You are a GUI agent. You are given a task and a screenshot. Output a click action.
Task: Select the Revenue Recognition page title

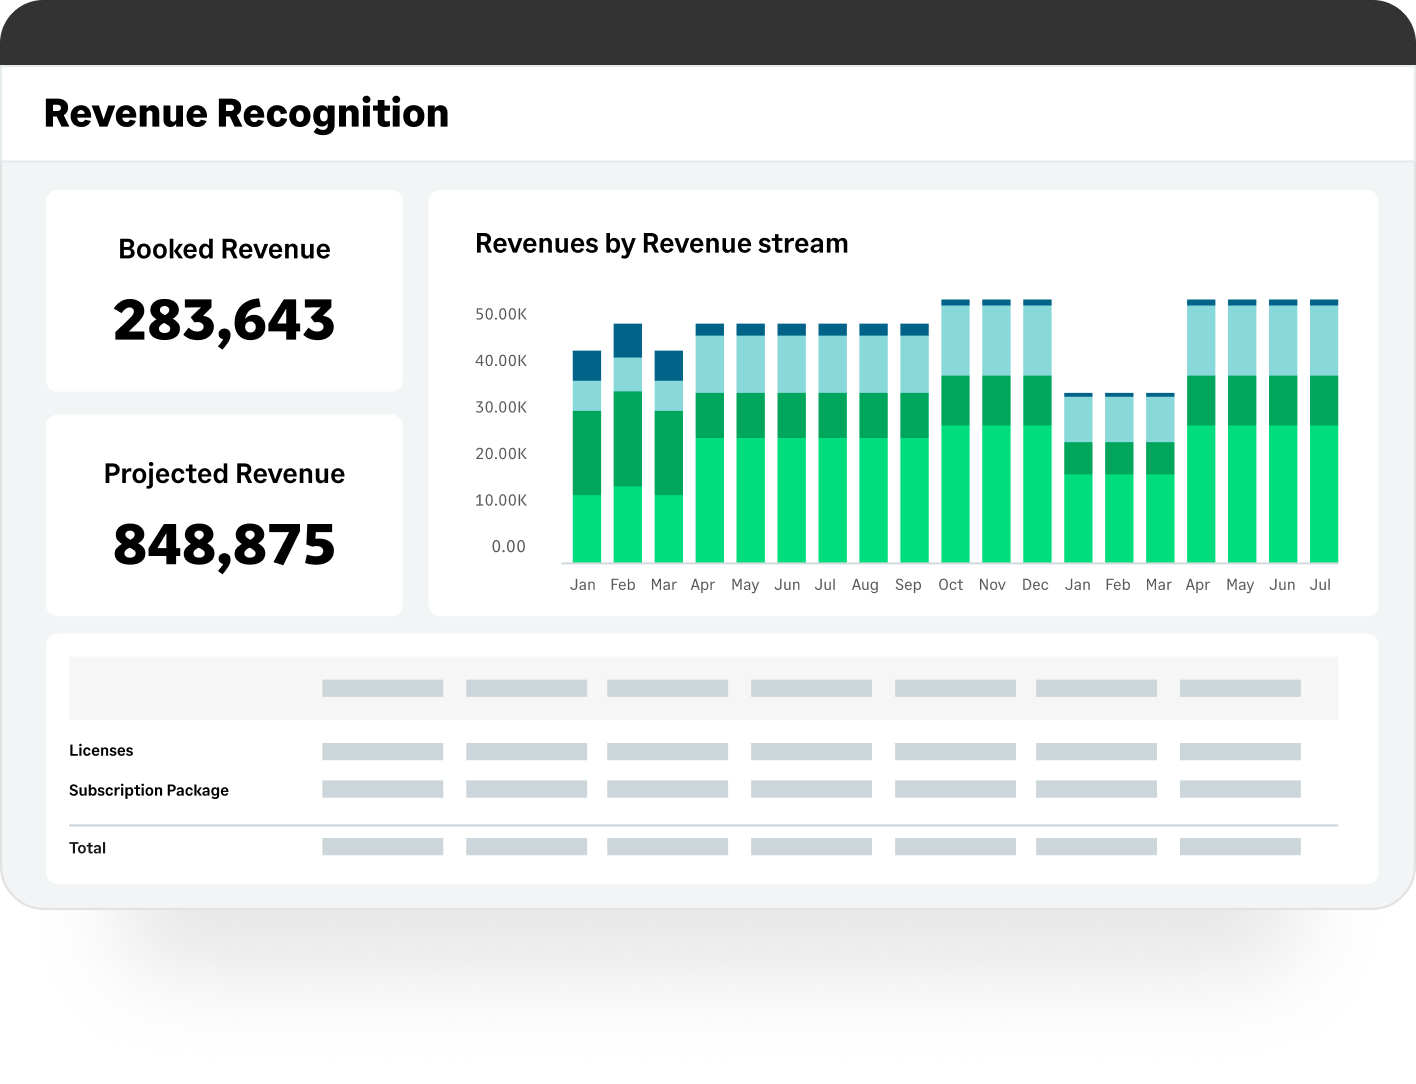click(x=246, y=113)
